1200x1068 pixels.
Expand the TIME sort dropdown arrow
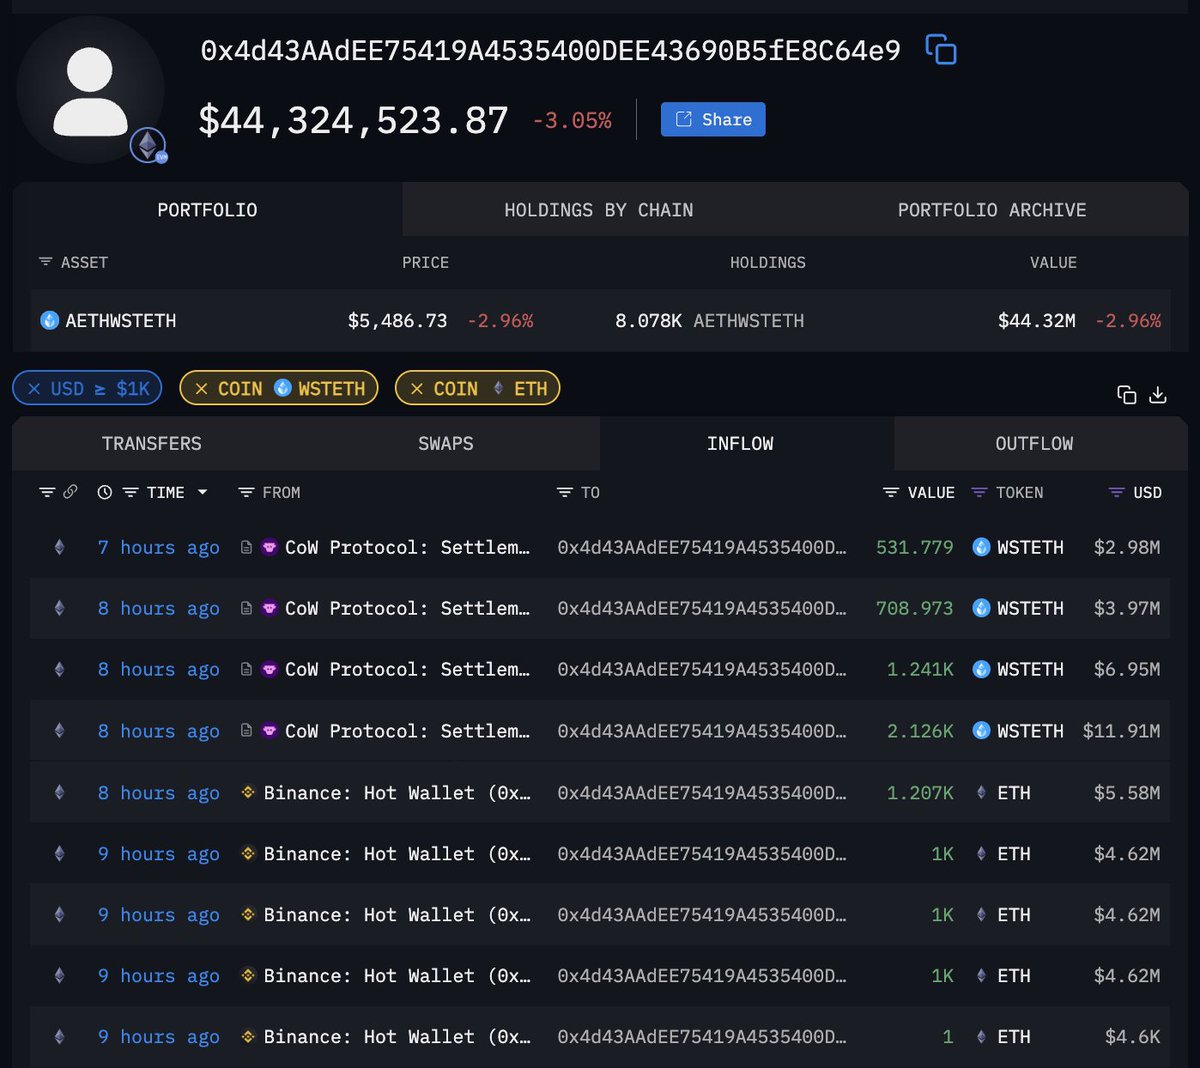click(x=203, y=493)
